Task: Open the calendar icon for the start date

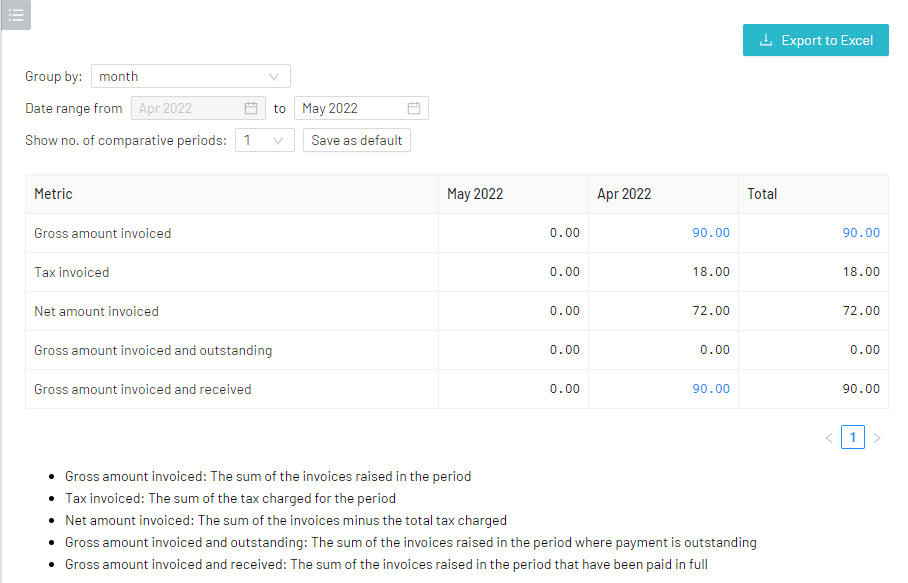Action: (250, 108)
